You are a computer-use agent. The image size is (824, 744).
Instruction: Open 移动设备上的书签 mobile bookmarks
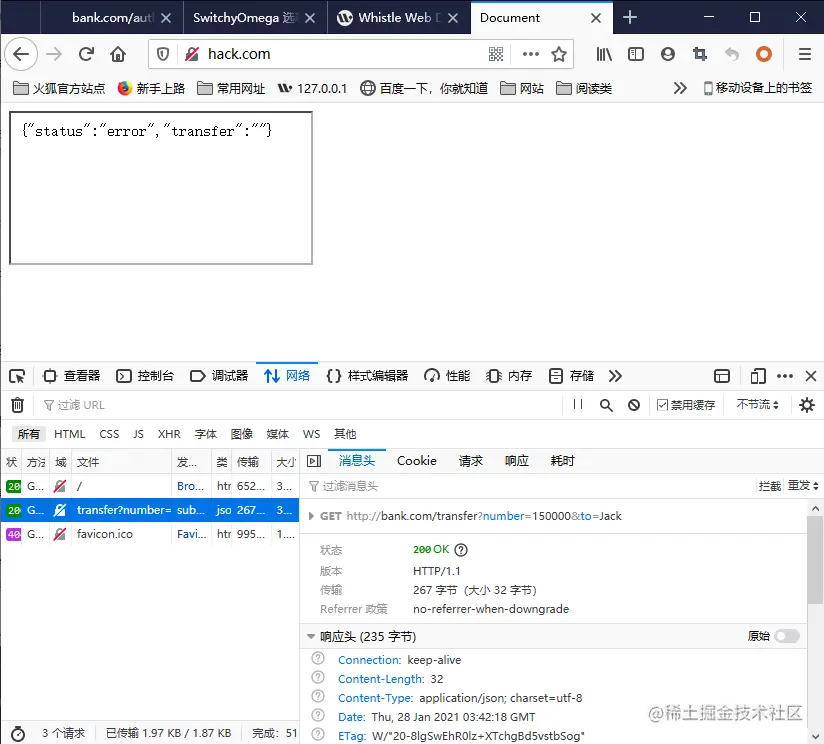coord(757,88)
